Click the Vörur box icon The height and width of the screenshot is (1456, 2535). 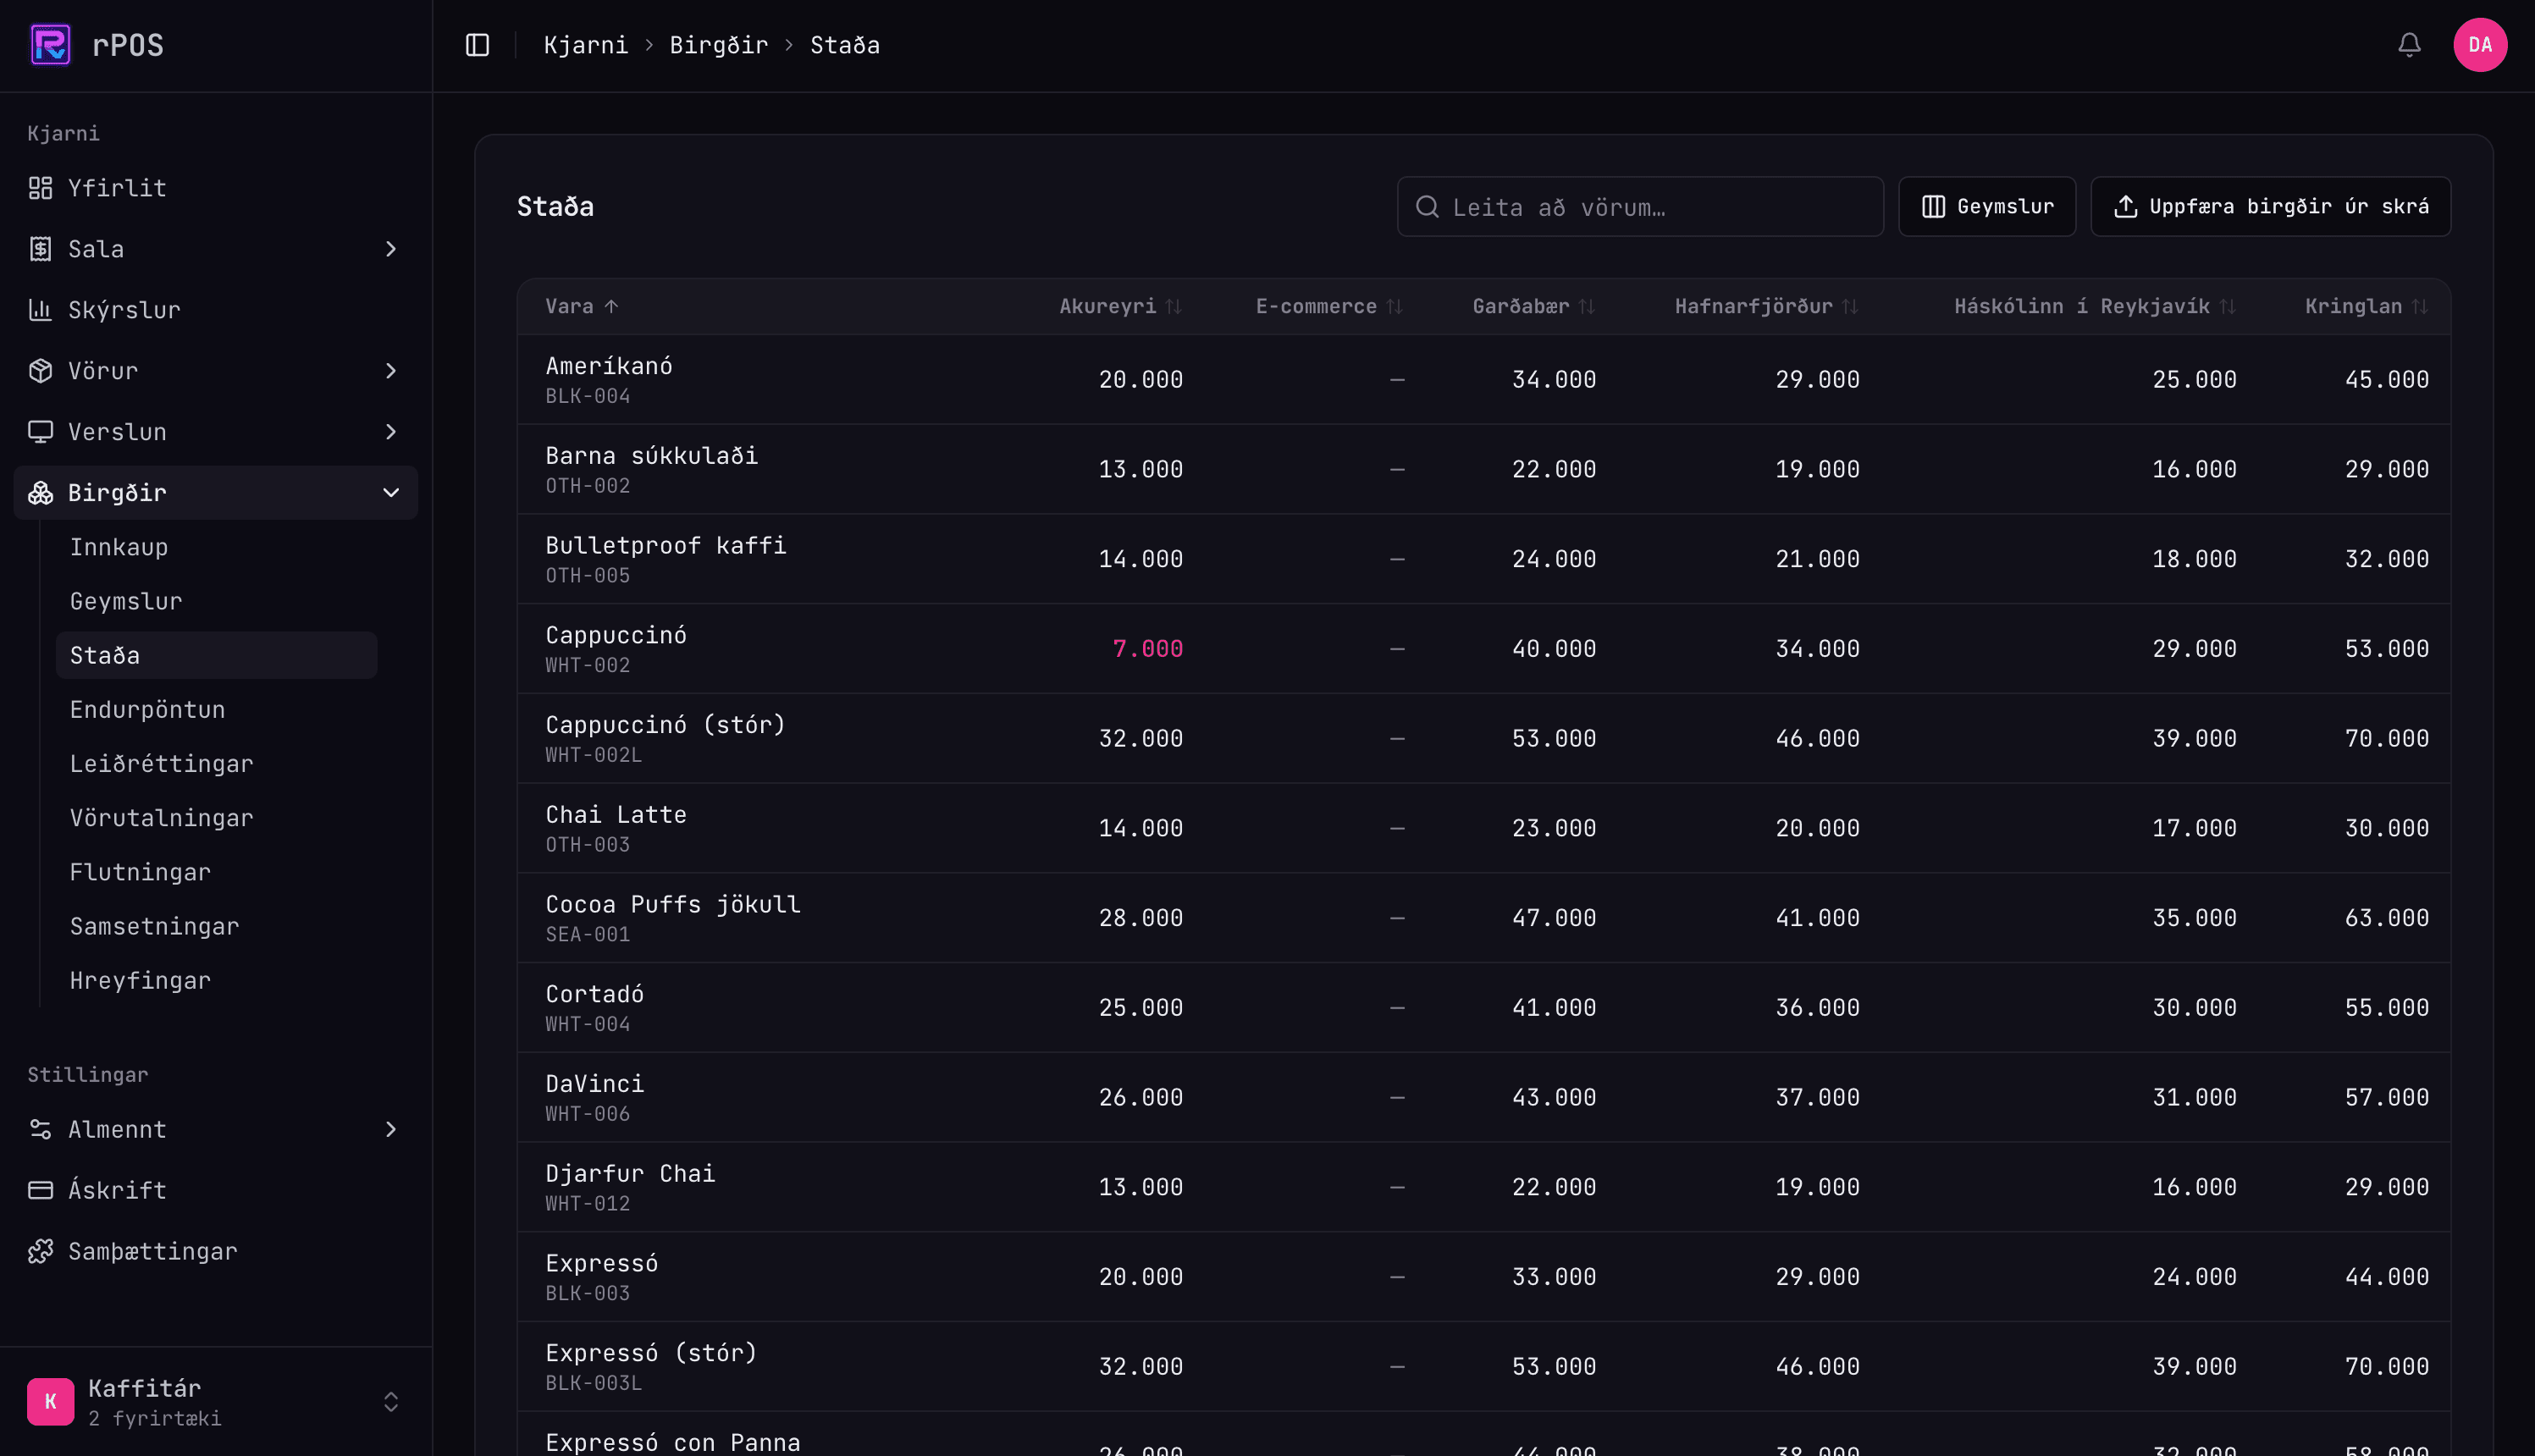coord(40,371)
